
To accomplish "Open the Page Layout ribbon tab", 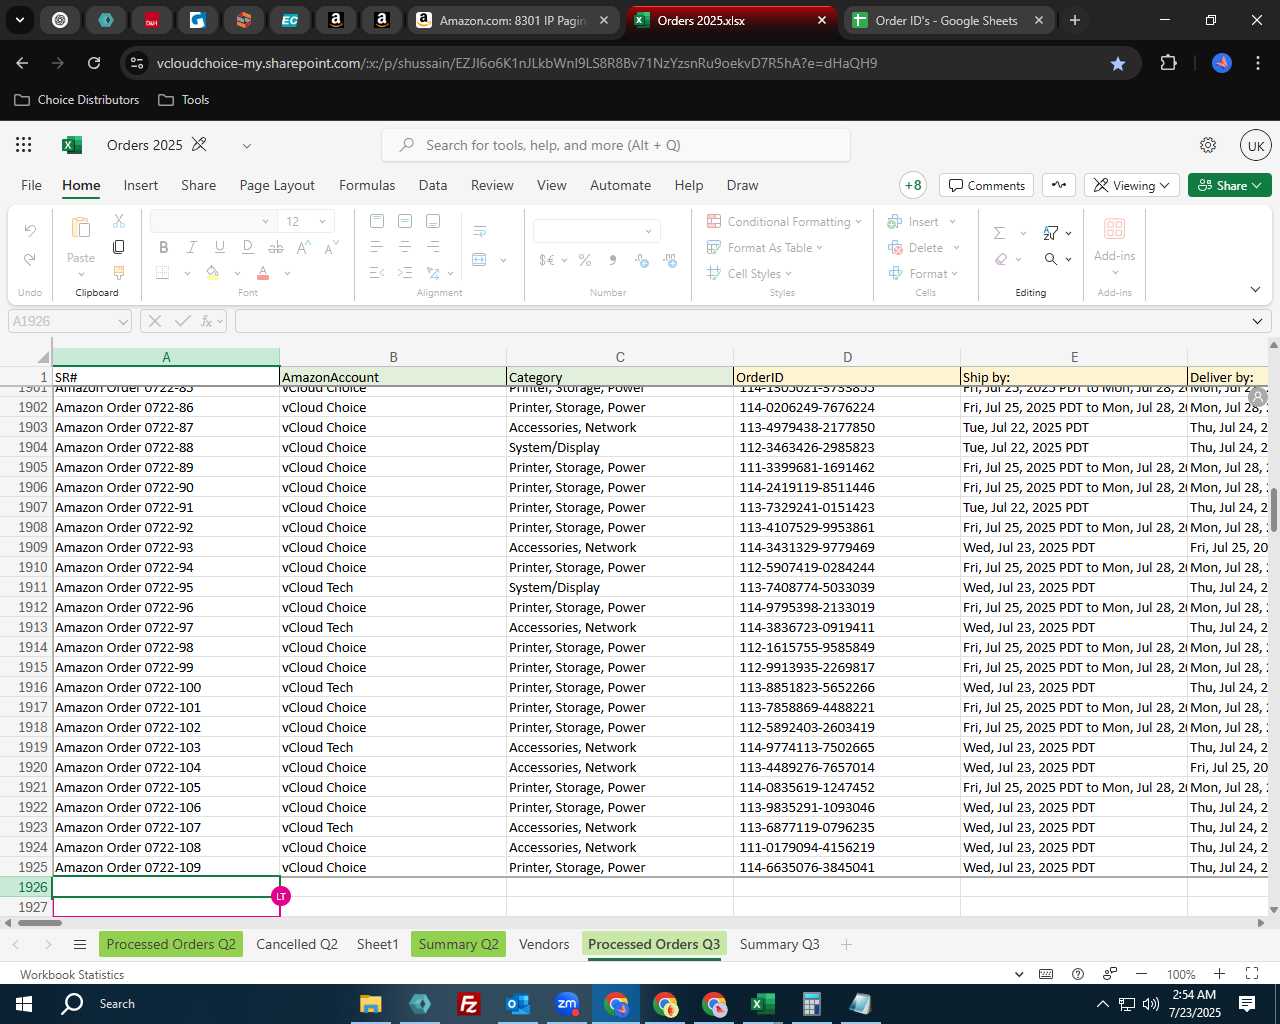I will pos(277,185).
